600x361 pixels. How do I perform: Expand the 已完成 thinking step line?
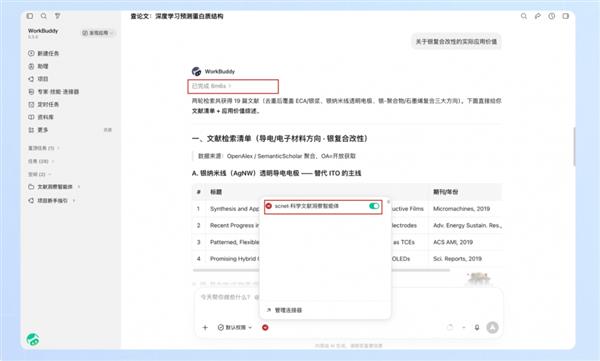tap(212, 86)
